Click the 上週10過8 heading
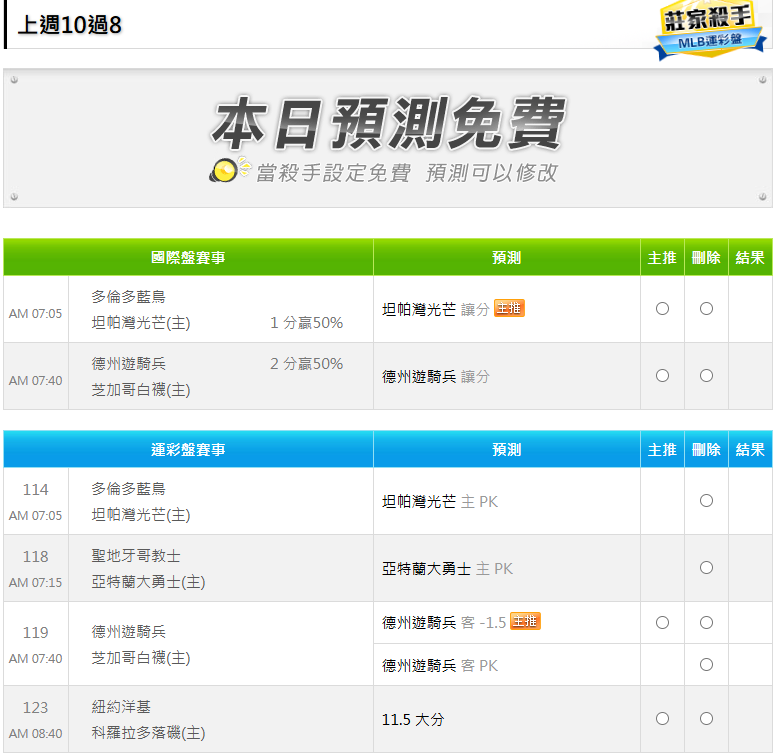This screenshot has width=781, height=755. click(70, 25)
